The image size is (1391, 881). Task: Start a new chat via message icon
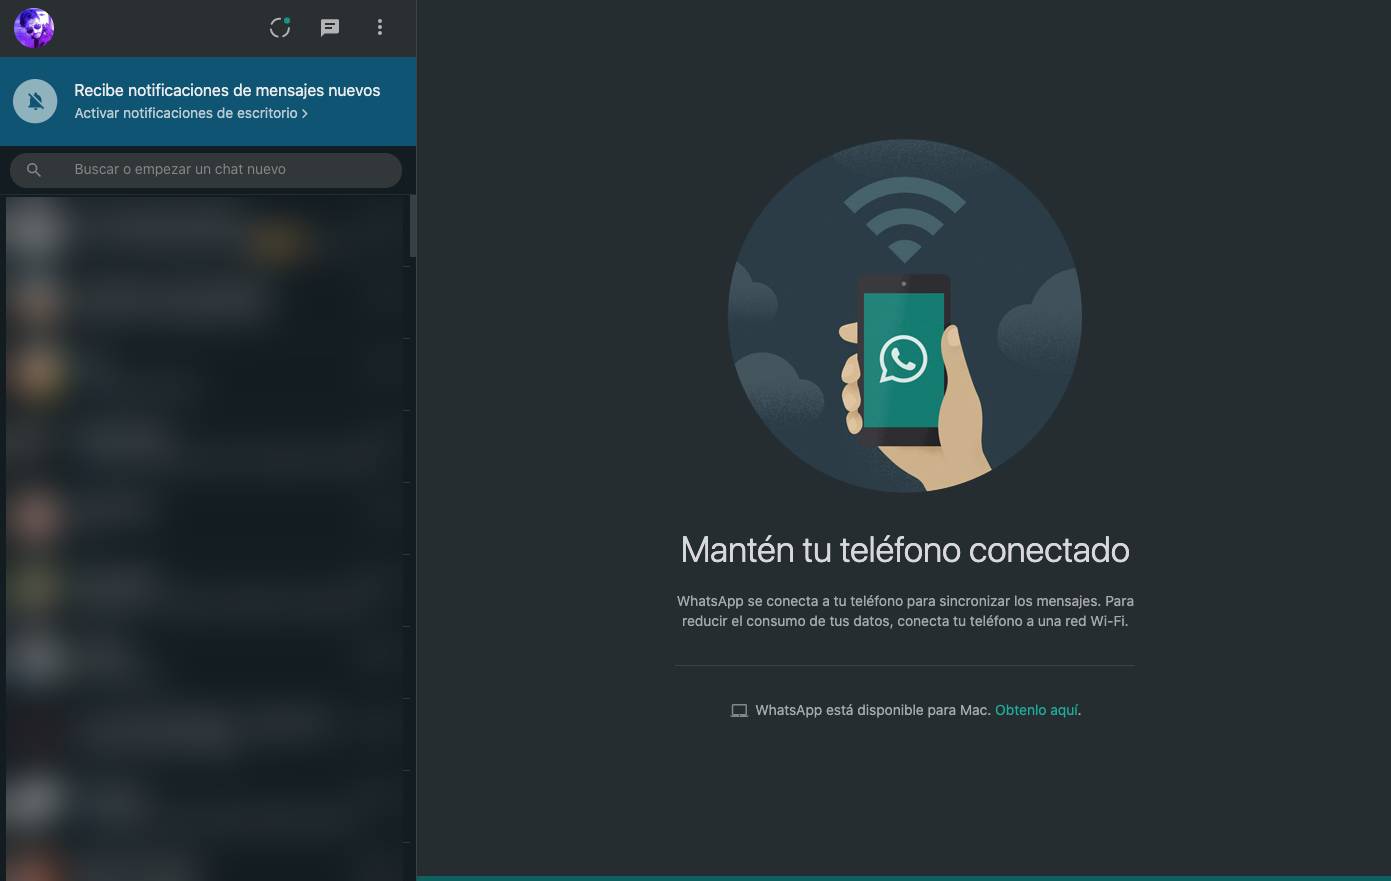(330, 28)
